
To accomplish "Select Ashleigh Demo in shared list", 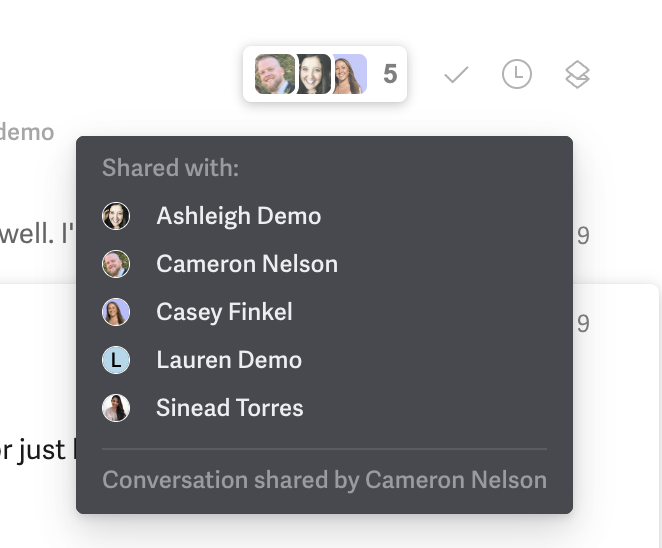I will pos(239,216).
